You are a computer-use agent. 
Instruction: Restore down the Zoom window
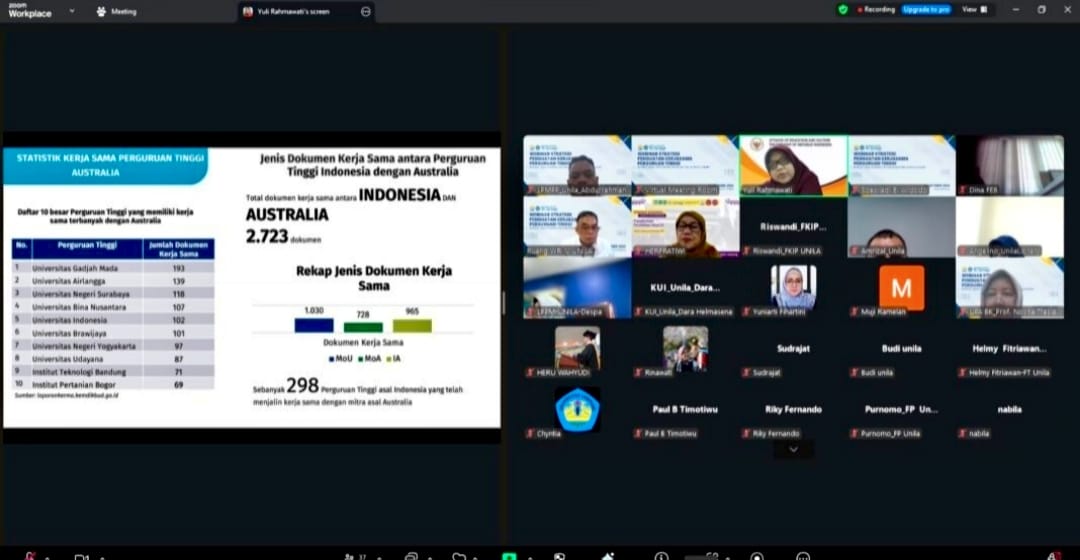pyautogui.click(x=1041, y=10)
